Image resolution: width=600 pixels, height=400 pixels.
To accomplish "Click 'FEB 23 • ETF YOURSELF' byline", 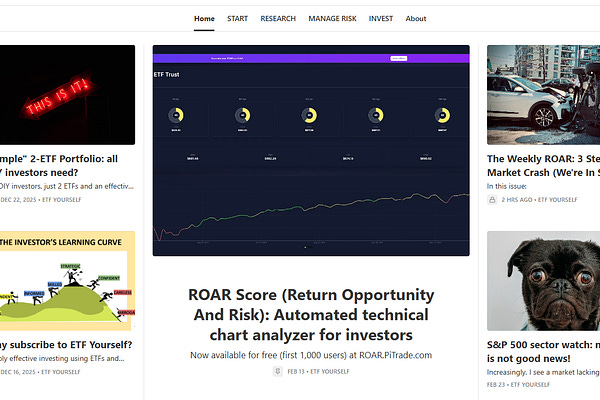I will [518, 384].
